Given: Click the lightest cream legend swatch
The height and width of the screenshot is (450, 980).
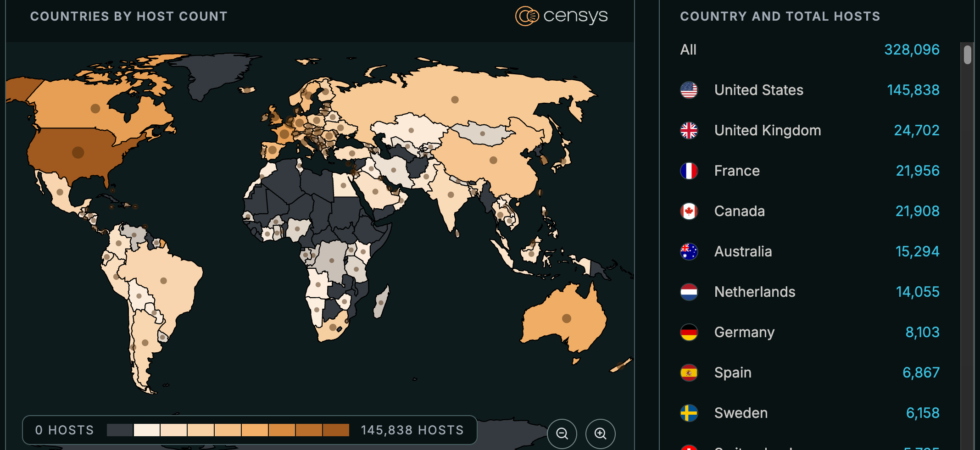Looking at the screenshot, I should tap(147, 430).
